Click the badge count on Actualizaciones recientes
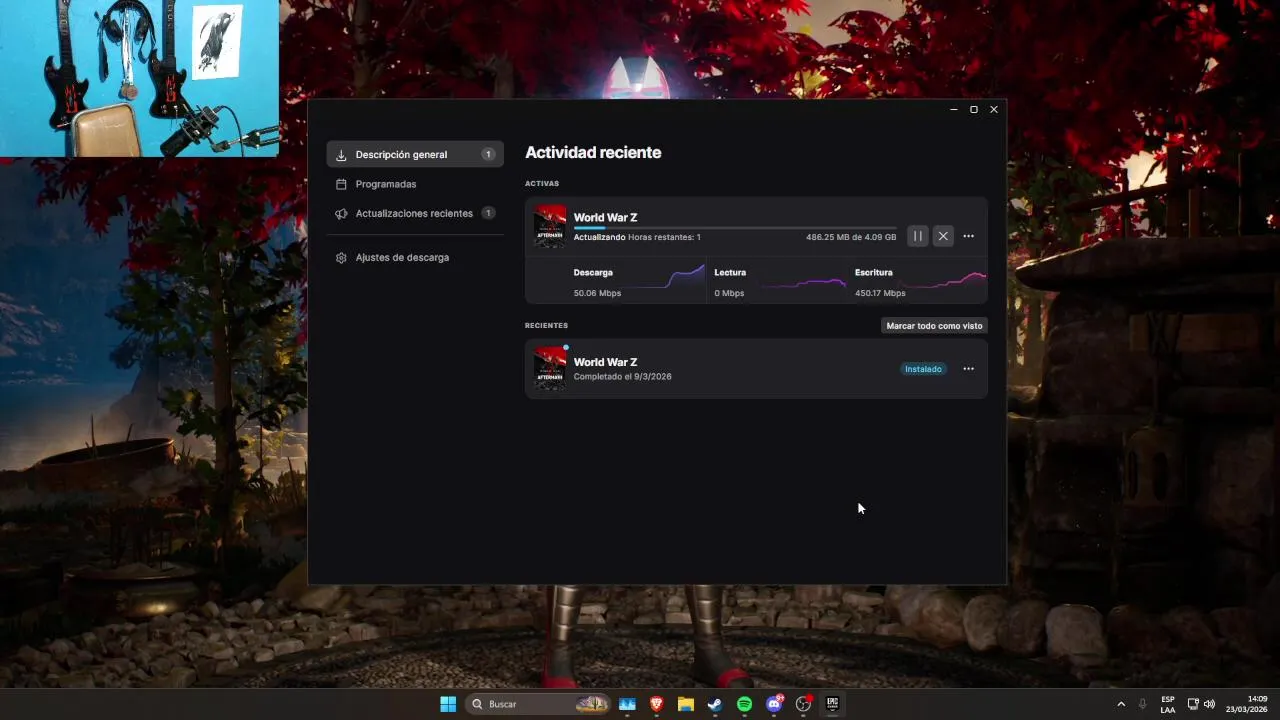 pos(488,213)
